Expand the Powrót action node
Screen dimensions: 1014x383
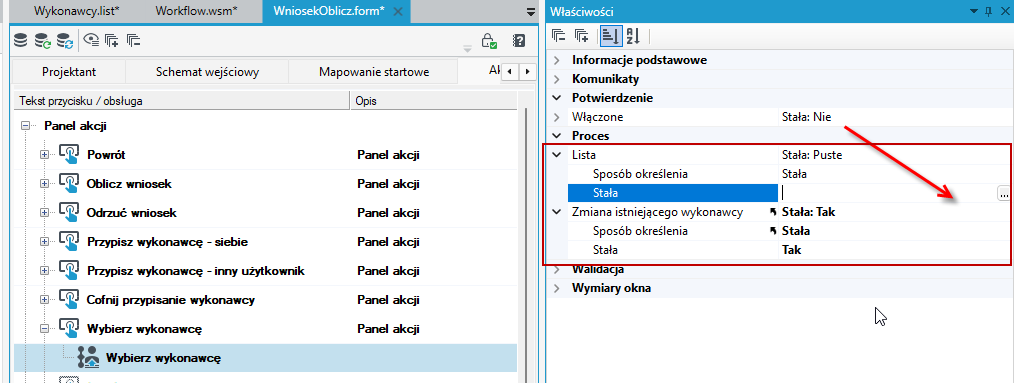click(x=45, y=155)
